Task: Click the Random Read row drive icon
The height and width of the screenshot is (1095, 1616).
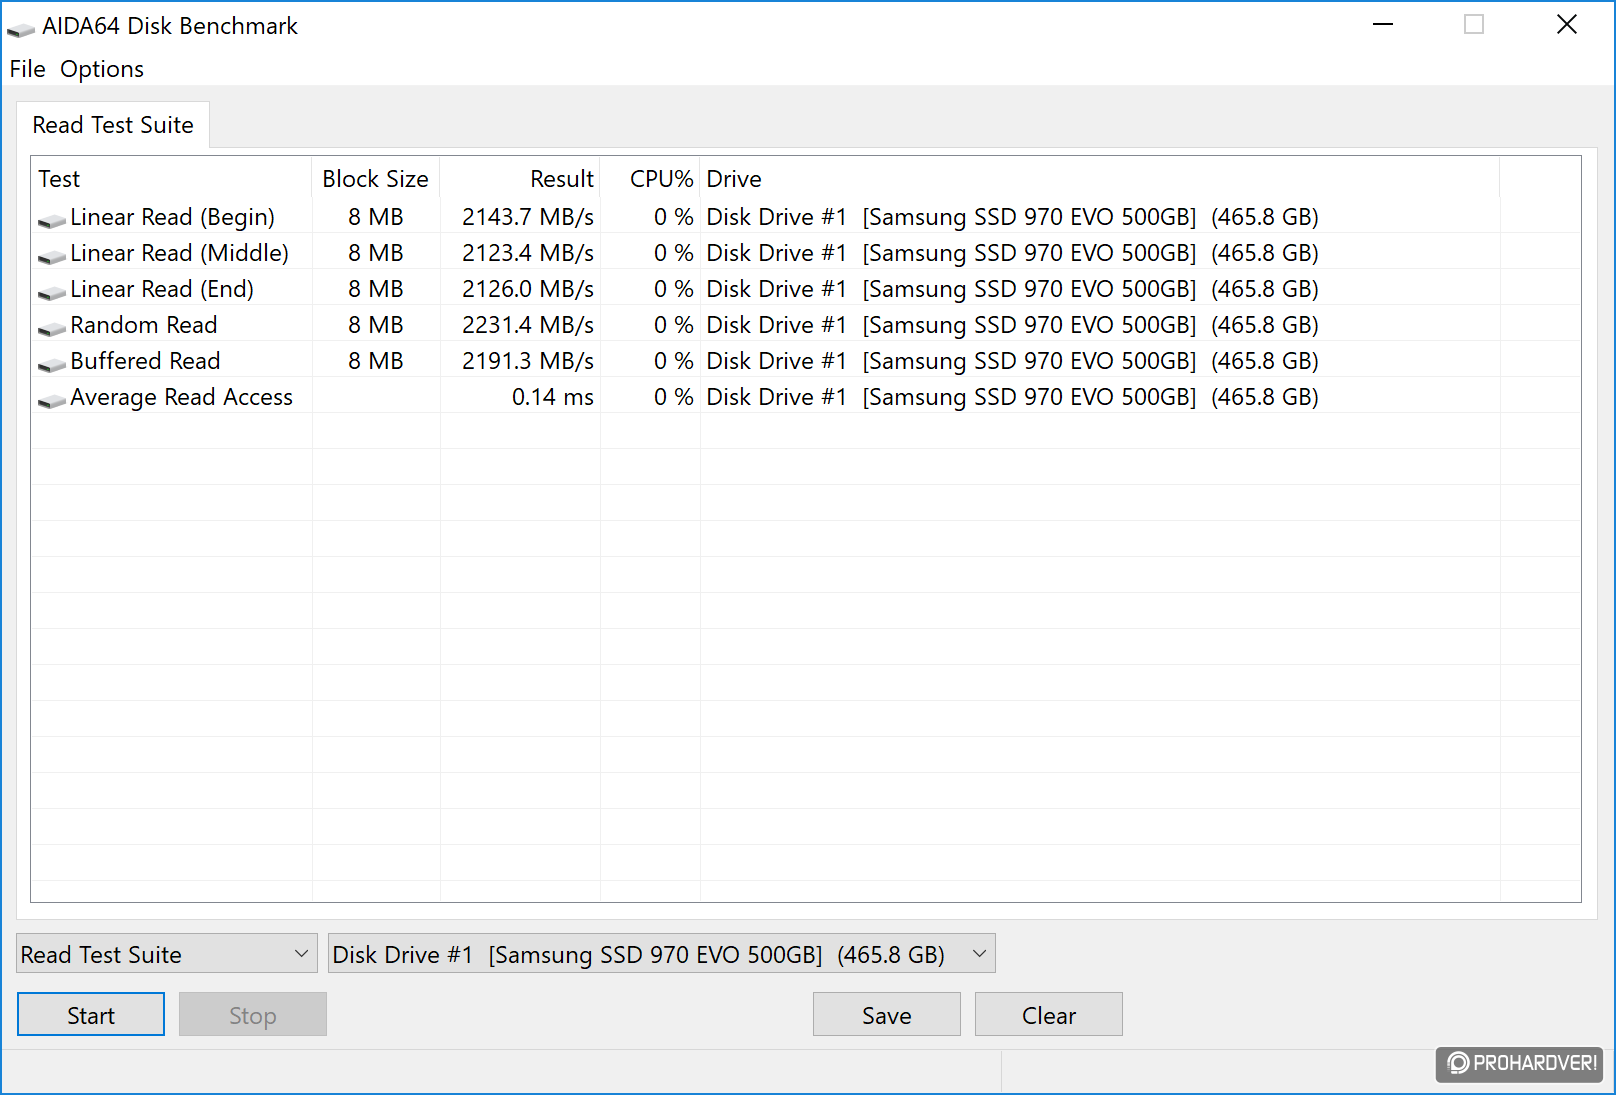Action: (x=52, y=328)
